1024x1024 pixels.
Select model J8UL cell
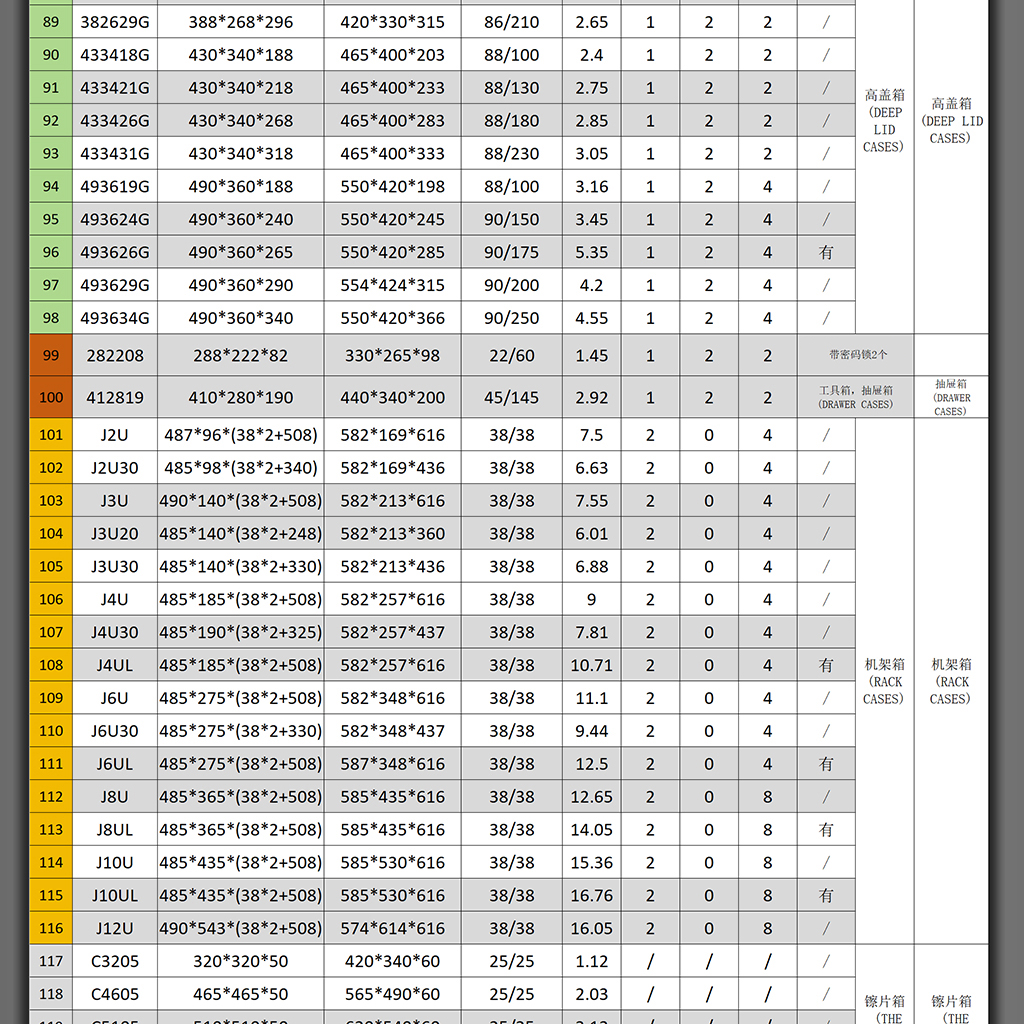click(x=114, y=829)
